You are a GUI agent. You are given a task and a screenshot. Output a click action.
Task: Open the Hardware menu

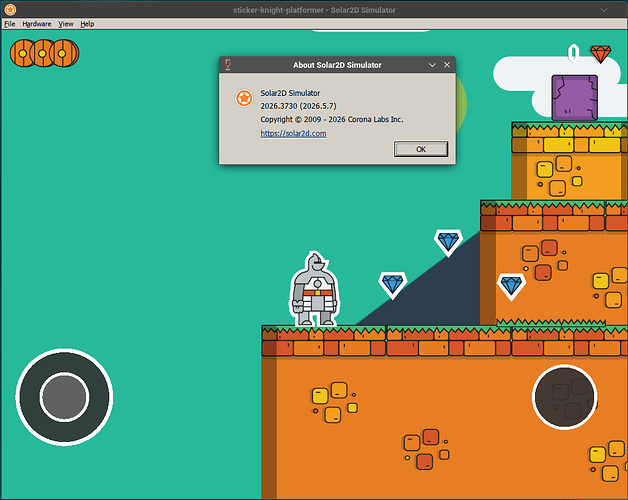[37, 24]
